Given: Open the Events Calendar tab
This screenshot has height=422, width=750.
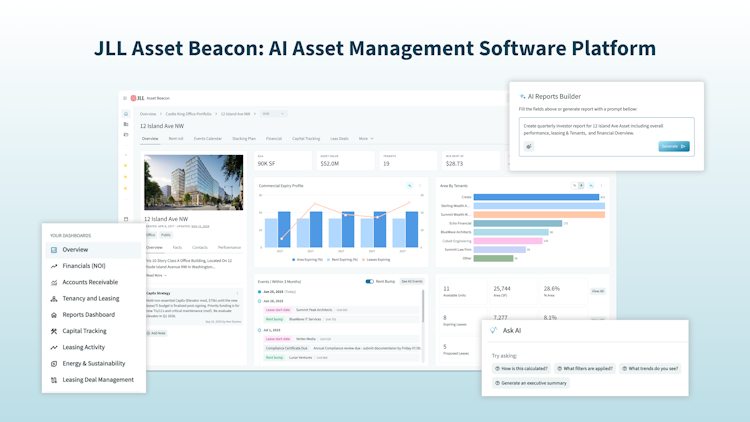Looking at the screenshot, I should click(x=208, y=139).
